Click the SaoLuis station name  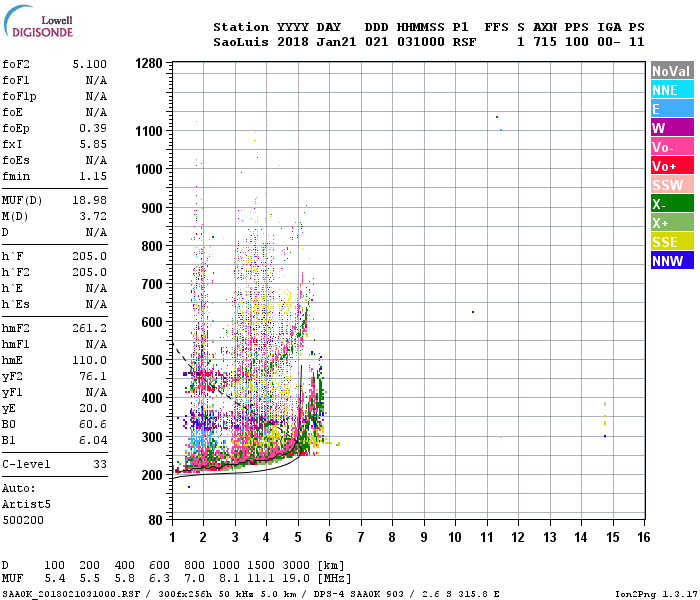pyautogui.click(x=241, y=42)
